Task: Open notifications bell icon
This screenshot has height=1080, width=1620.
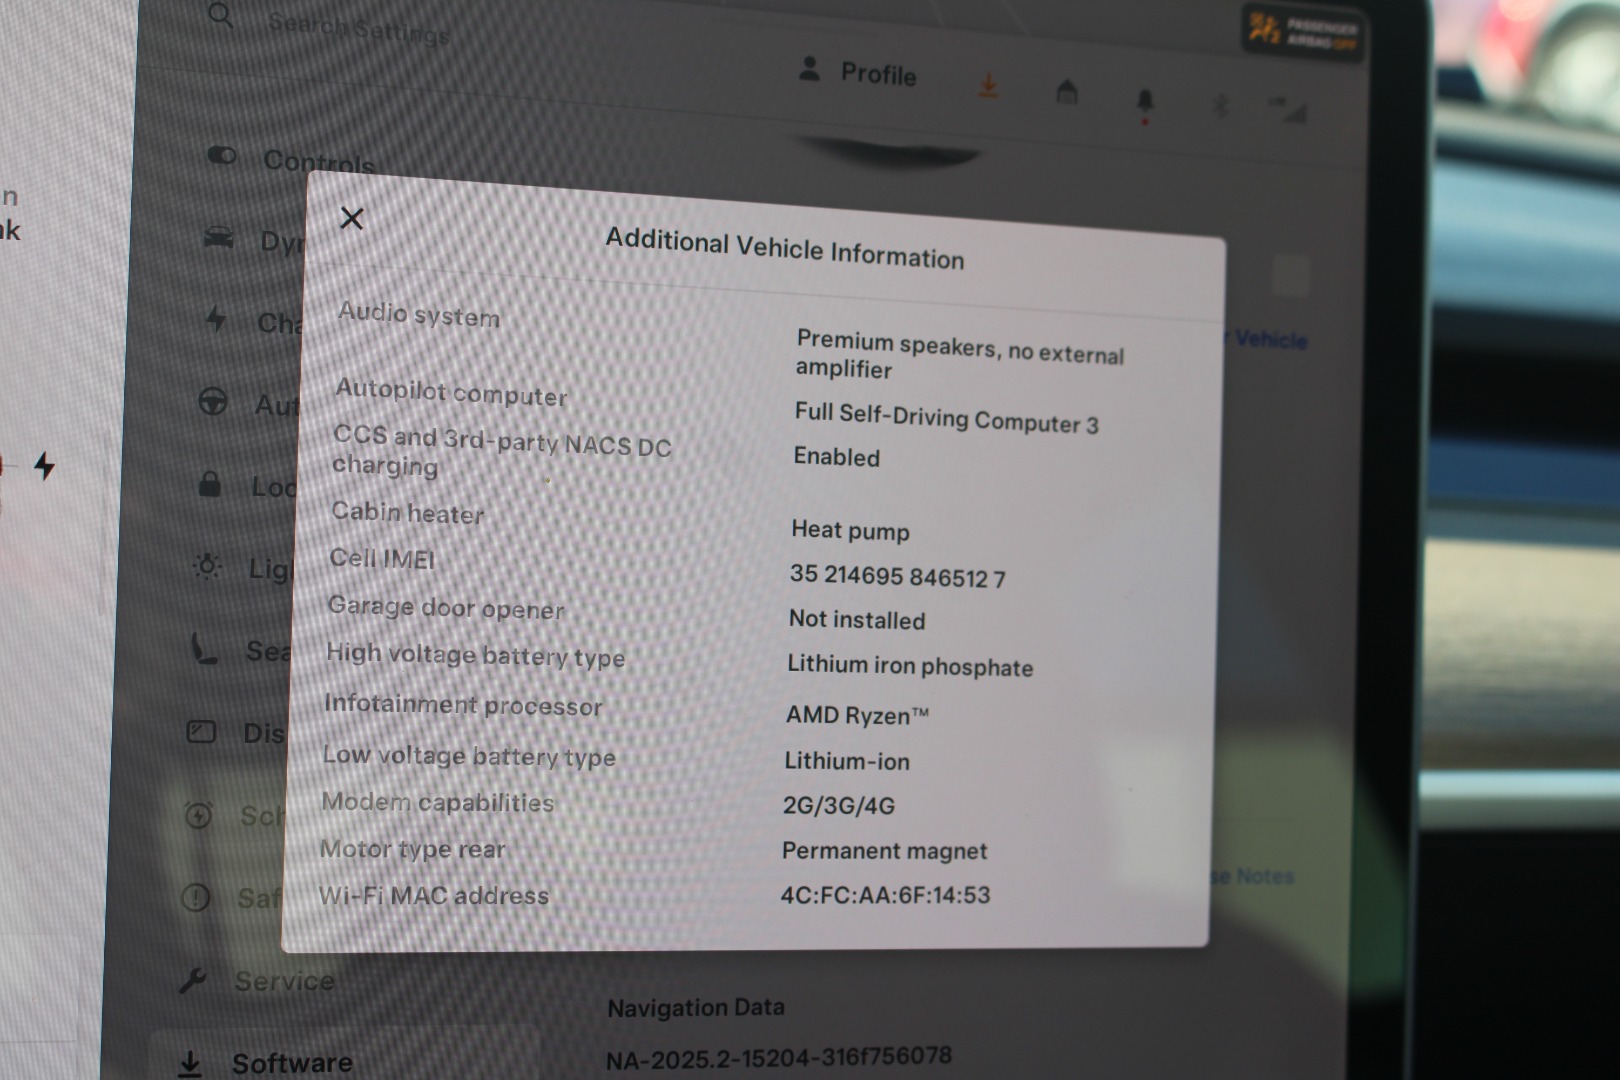Action: tap(1145, 101)
